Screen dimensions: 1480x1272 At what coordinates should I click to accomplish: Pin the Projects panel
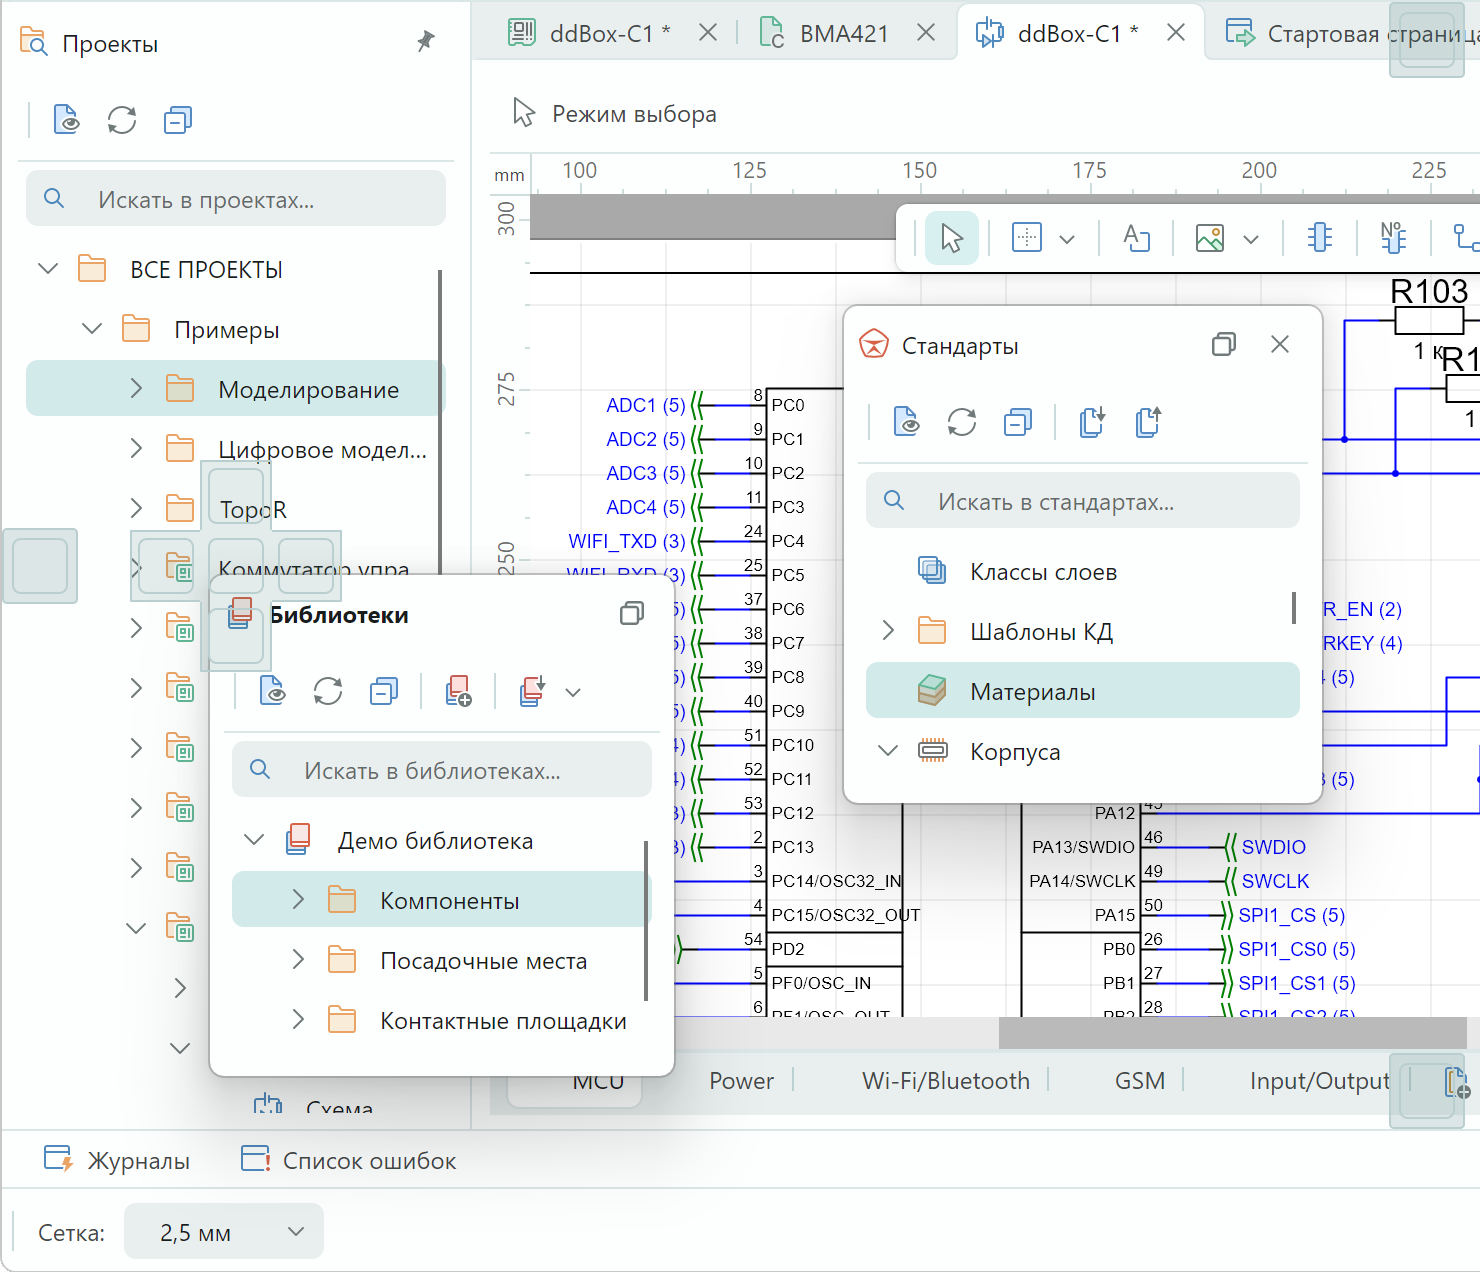(426, 41)
